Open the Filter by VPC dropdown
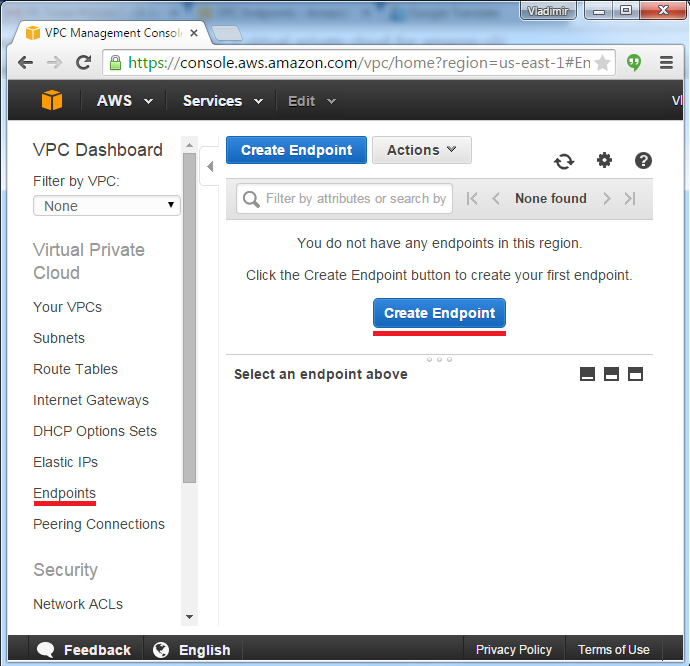Image resolution: width=690 pixels, height=666 pixels. 106,205
